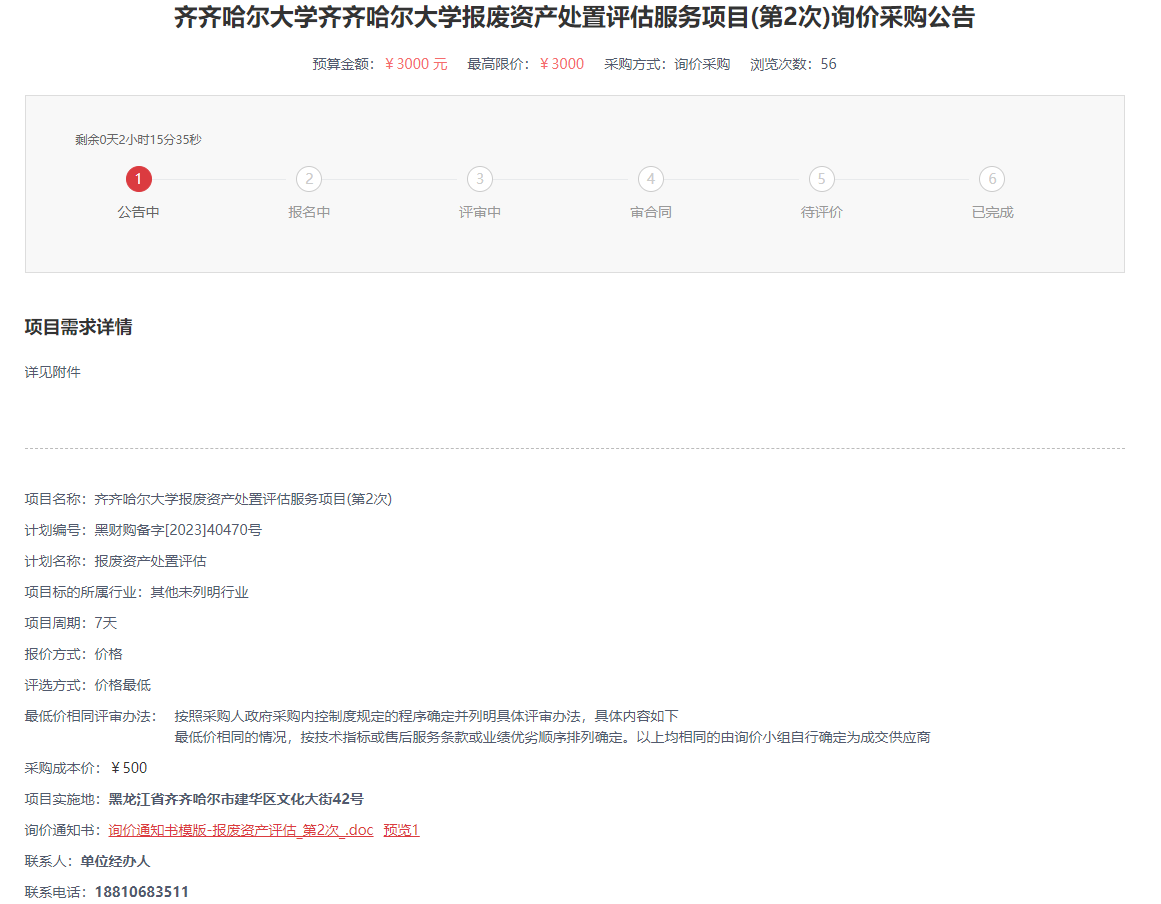Click the 报名中 stage label
Image resolution: width=1161 pixels, height=904 pixels.
(x=309, y=212)
